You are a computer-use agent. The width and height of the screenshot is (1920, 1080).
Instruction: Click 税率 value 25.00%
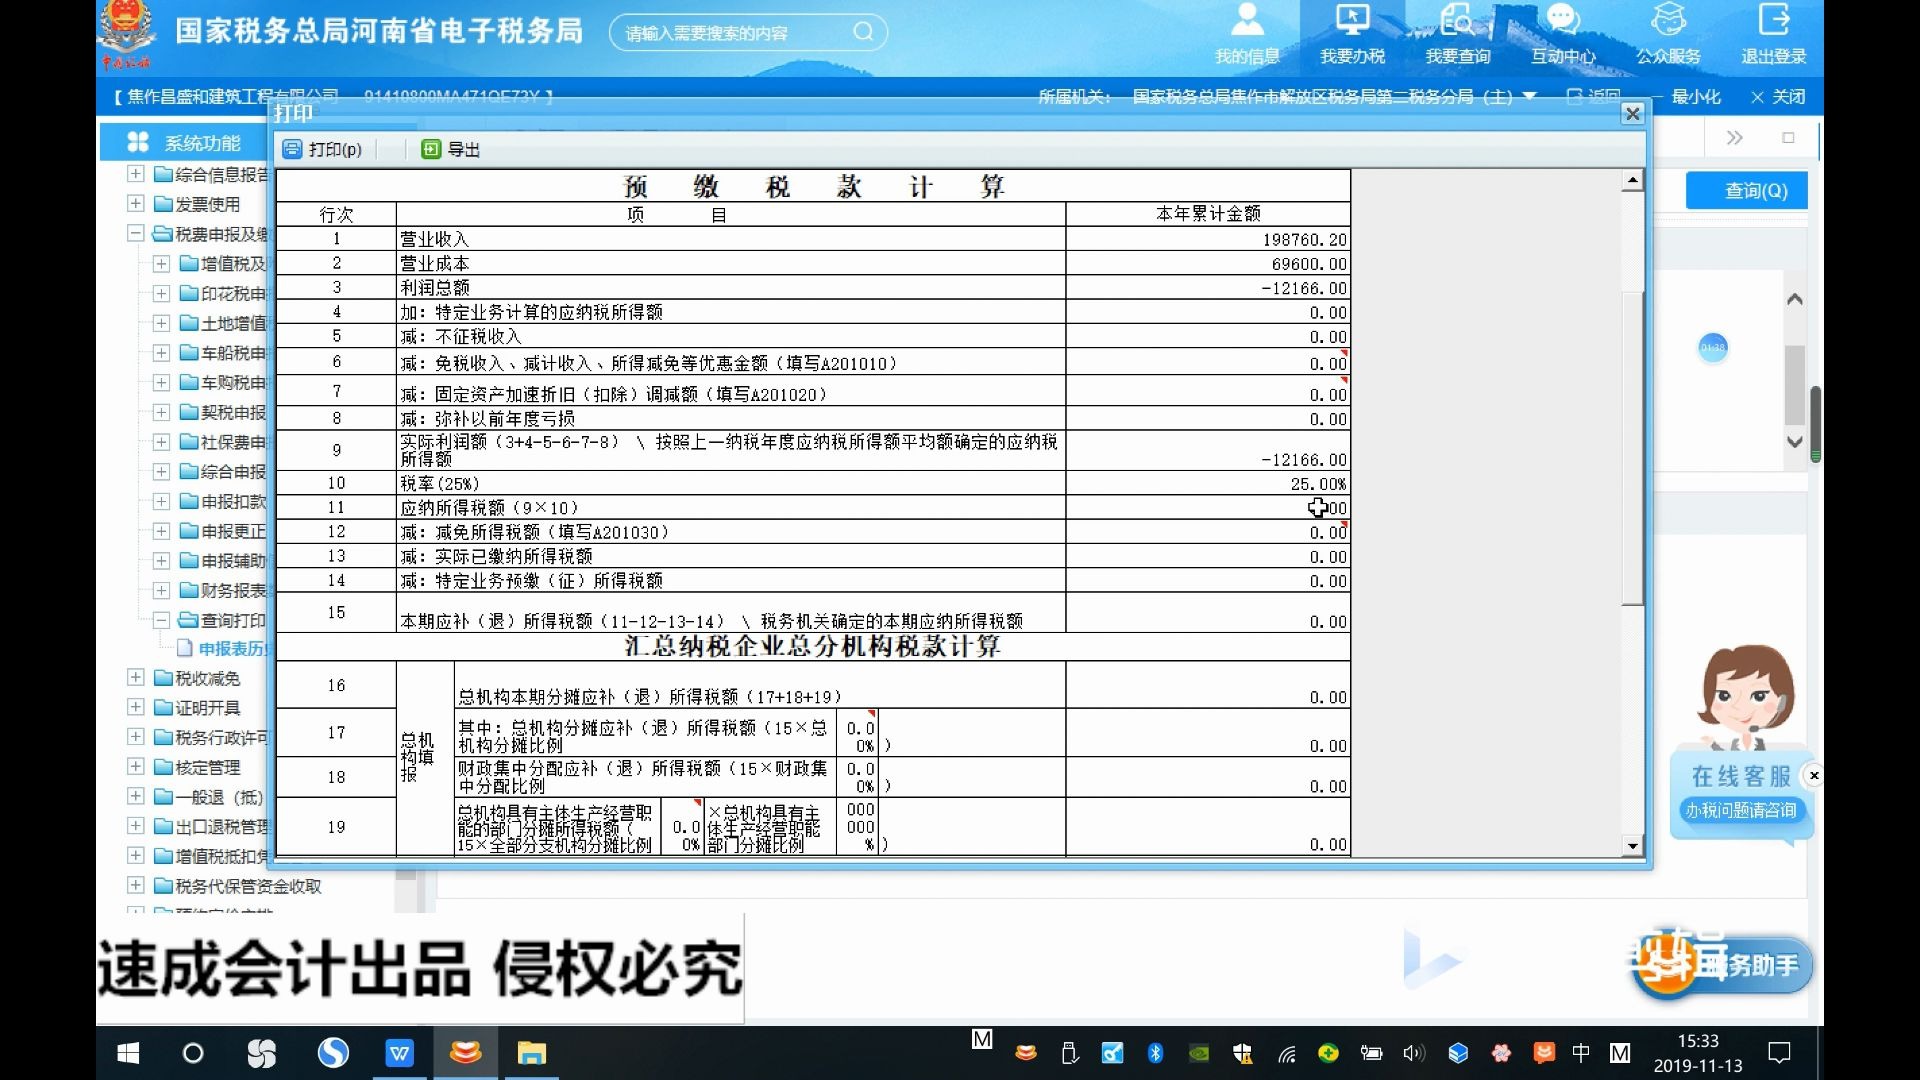(x=1318, y=484)
